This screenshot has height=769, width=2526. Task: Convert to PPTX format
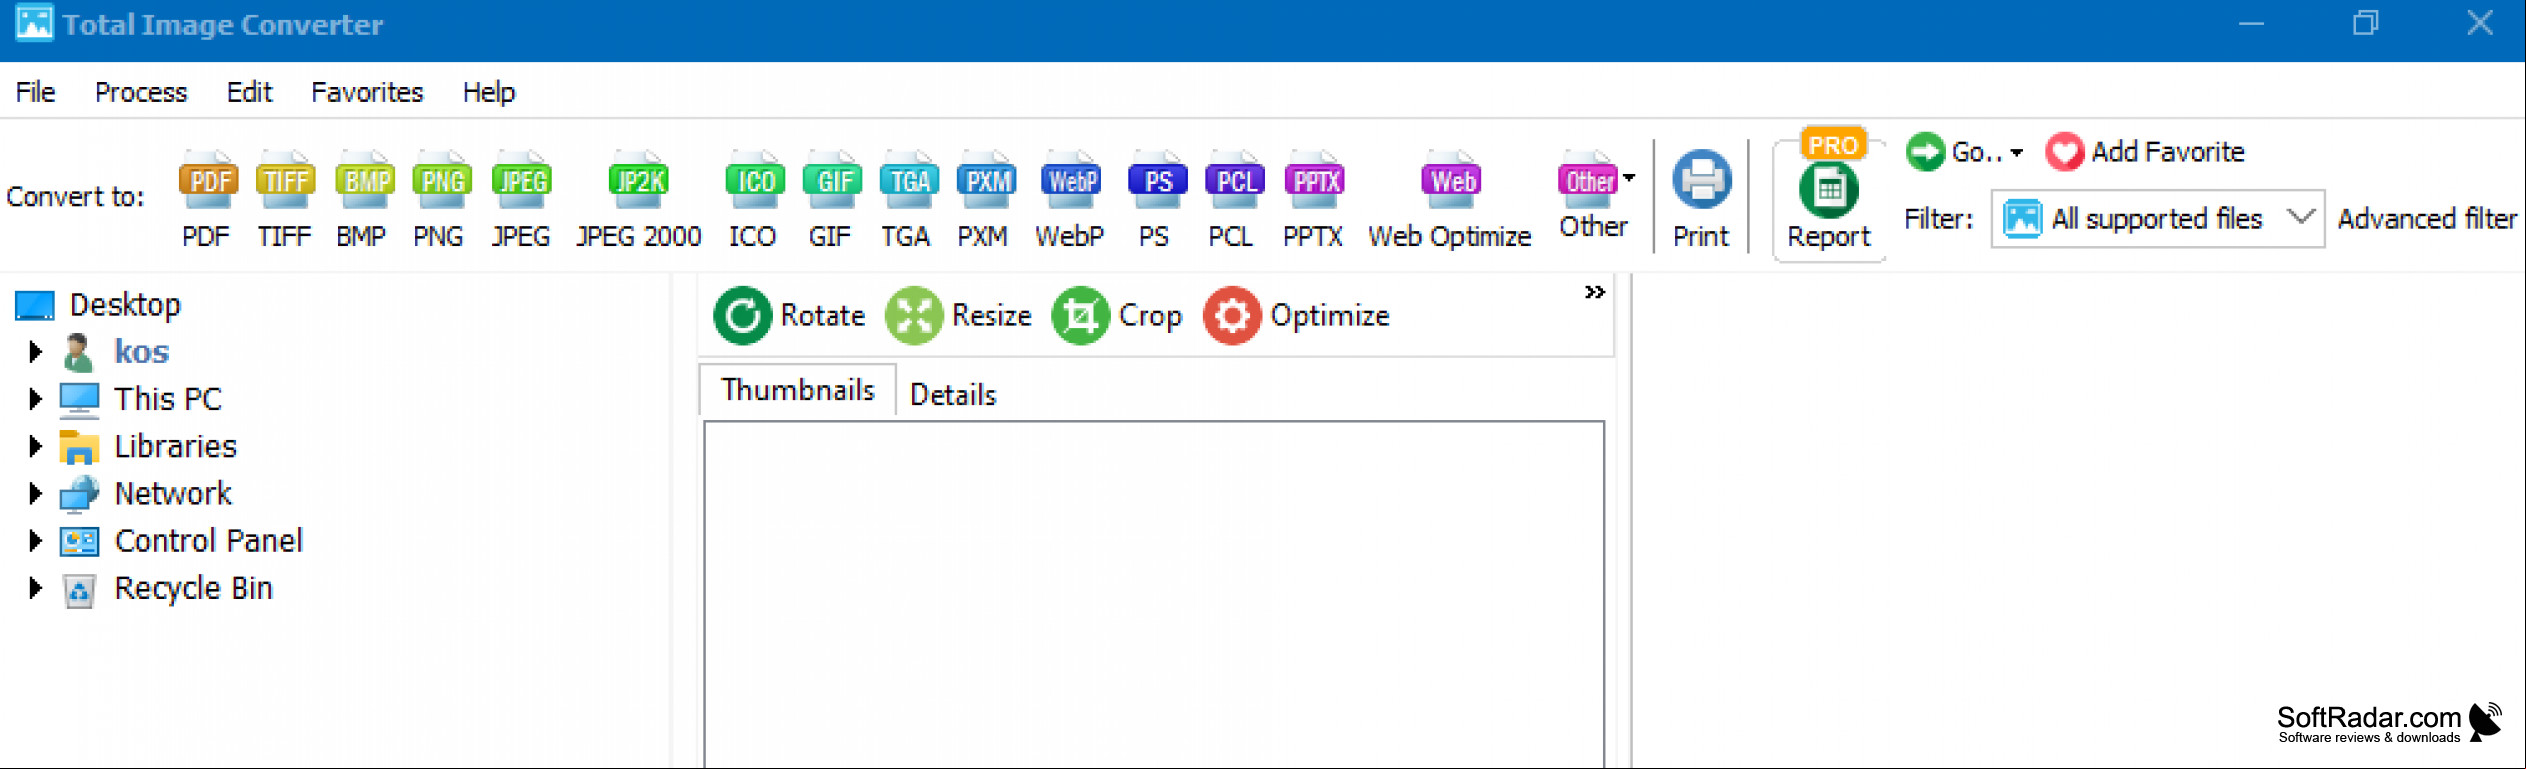[1314, 181]
